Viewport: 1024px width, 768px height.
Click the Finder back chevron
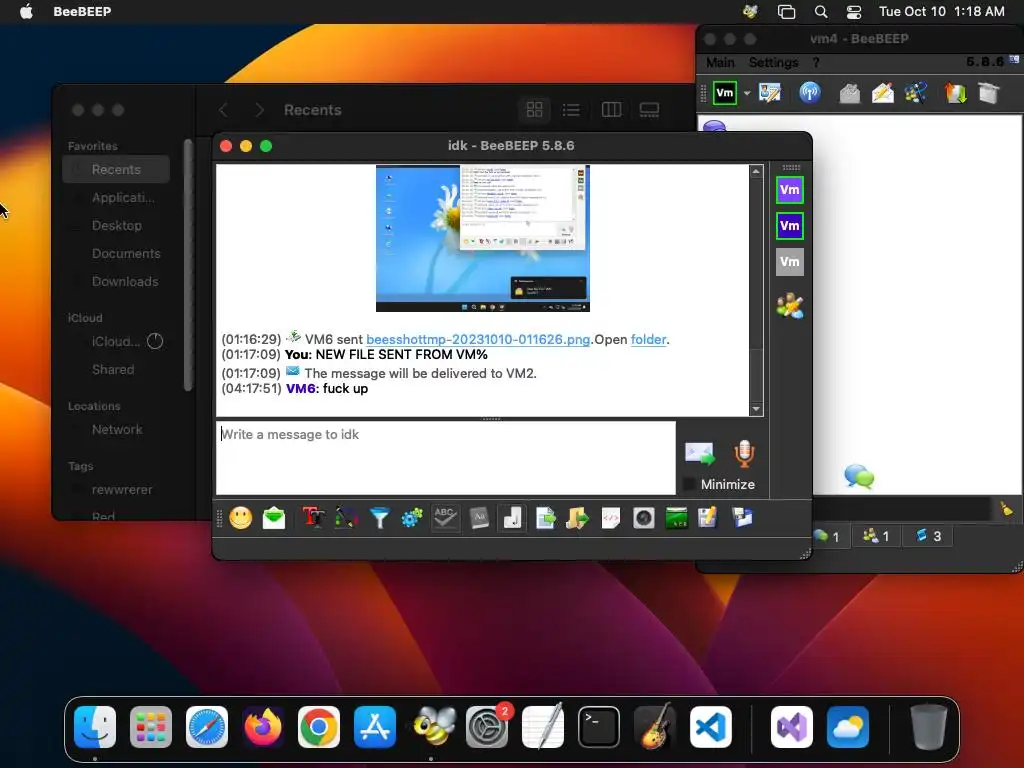(x=223, y=110)
